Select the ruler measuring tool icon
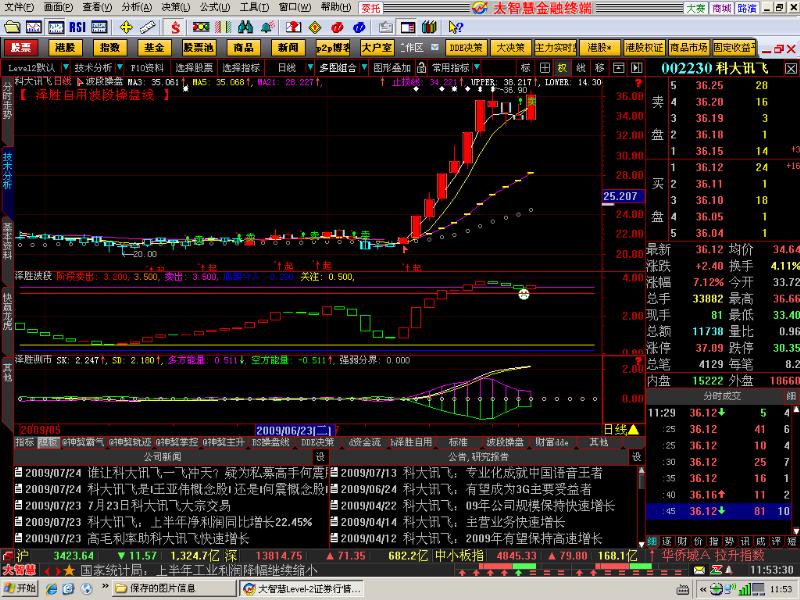 pyautogui.click(x=147, y=27)
